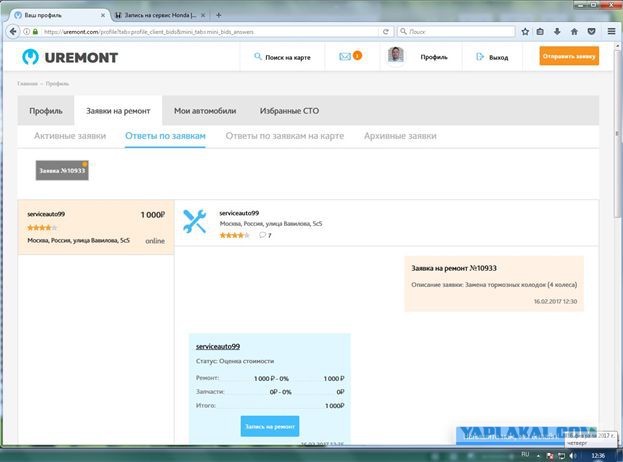Reload the page with the refresh icon

385,31
